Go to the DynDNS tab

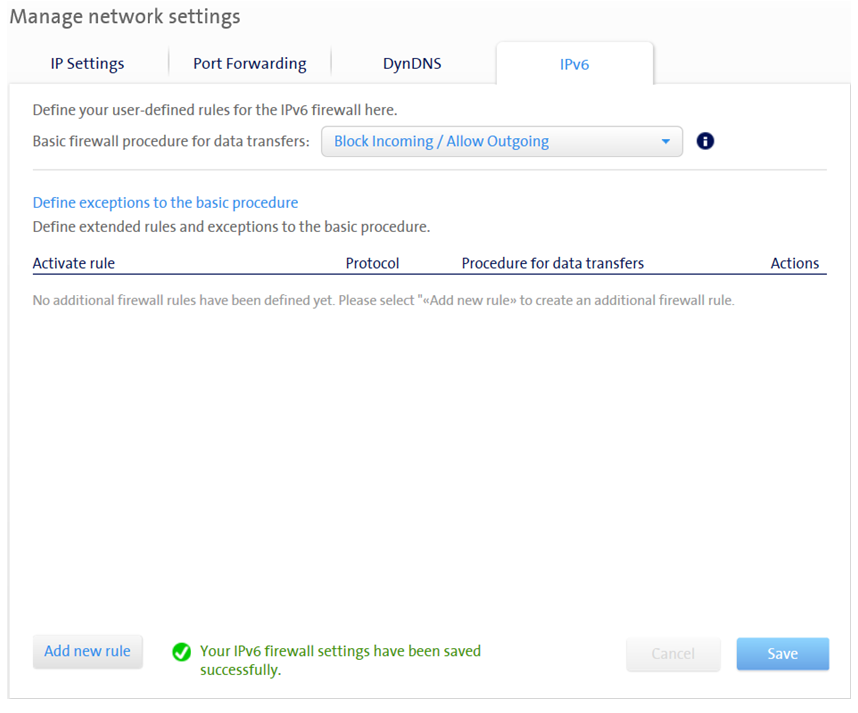pos(412,64)
